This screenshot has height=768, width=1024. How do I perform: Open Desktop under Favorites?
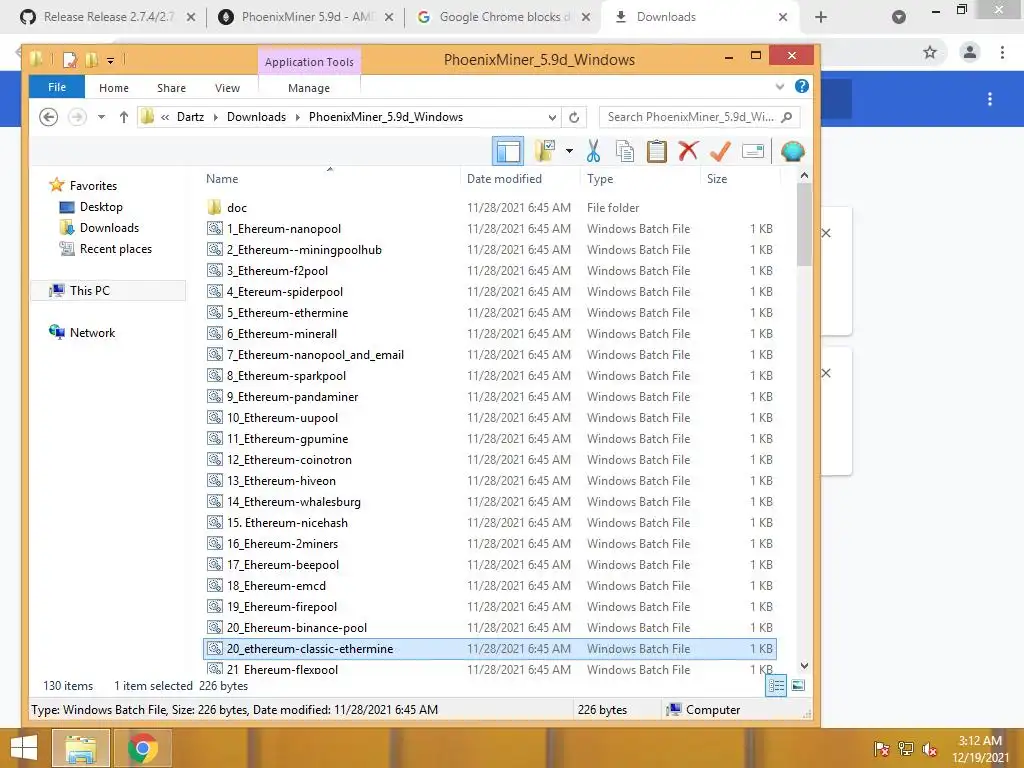pos(101,207)
